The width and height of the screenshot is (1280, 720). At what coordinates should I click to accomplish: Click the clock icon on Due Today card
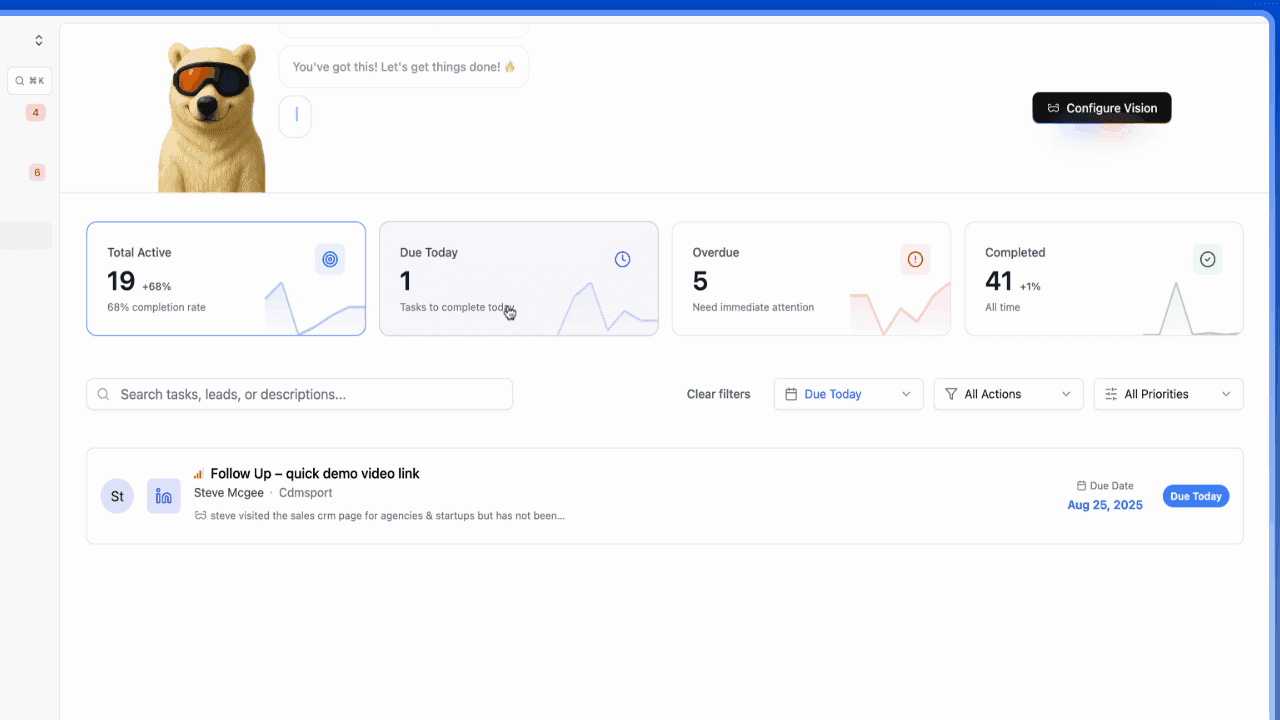[x=622, y=260]
